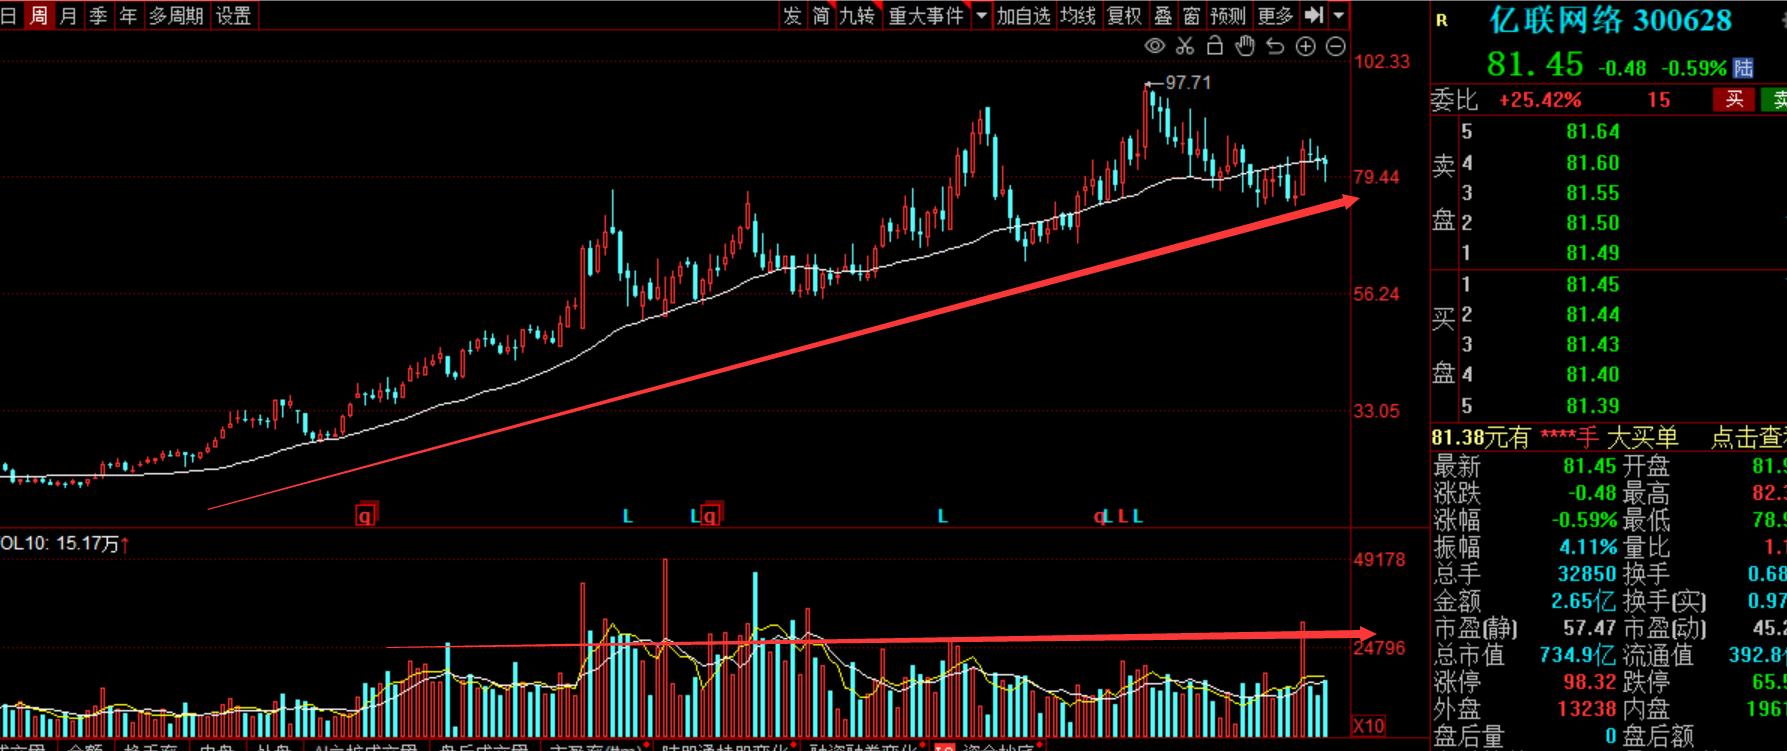The image size is (1787, 751).
Task: Open the 更多 menu
Action: (x=1275, y=16)
